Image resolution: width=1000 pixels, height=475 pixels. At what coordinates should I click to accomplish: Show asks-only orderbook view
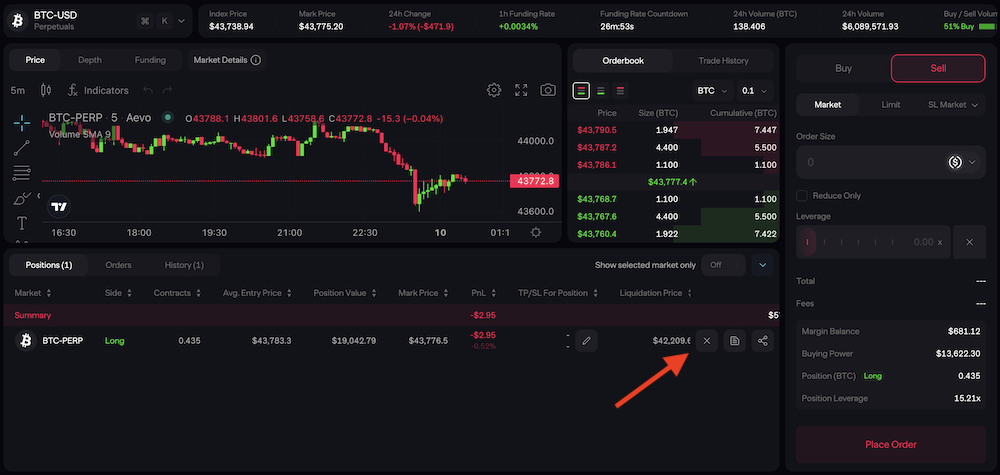point(620,91)
